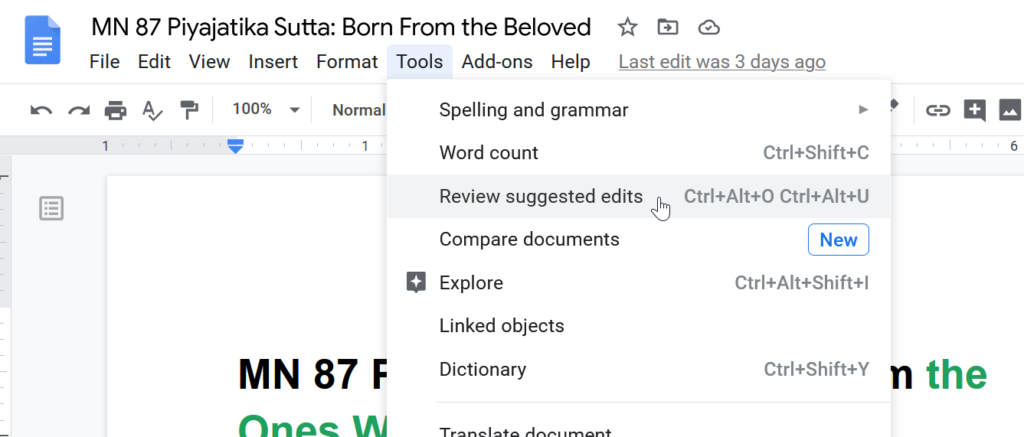This screenshot has width=1024, height=437.
Task: Expand the Spelling and grammar submenu arrow
Action: 863,110
